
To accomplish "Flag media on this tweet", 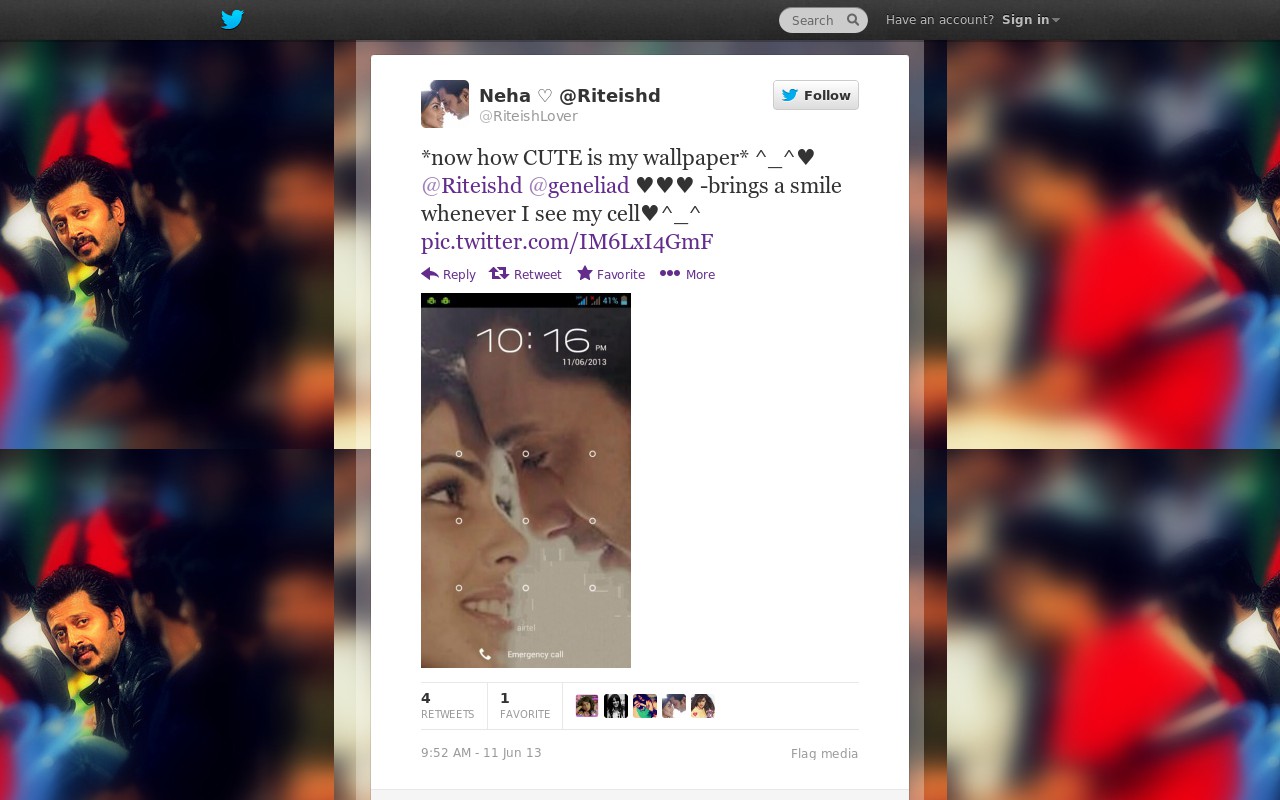I will pos(824,754).
